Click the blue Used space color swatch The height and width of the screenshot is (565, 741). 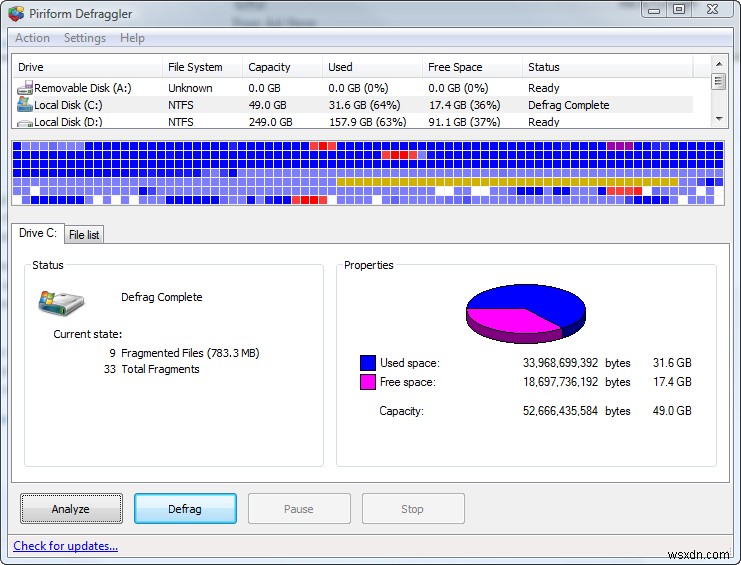[368, 363]
